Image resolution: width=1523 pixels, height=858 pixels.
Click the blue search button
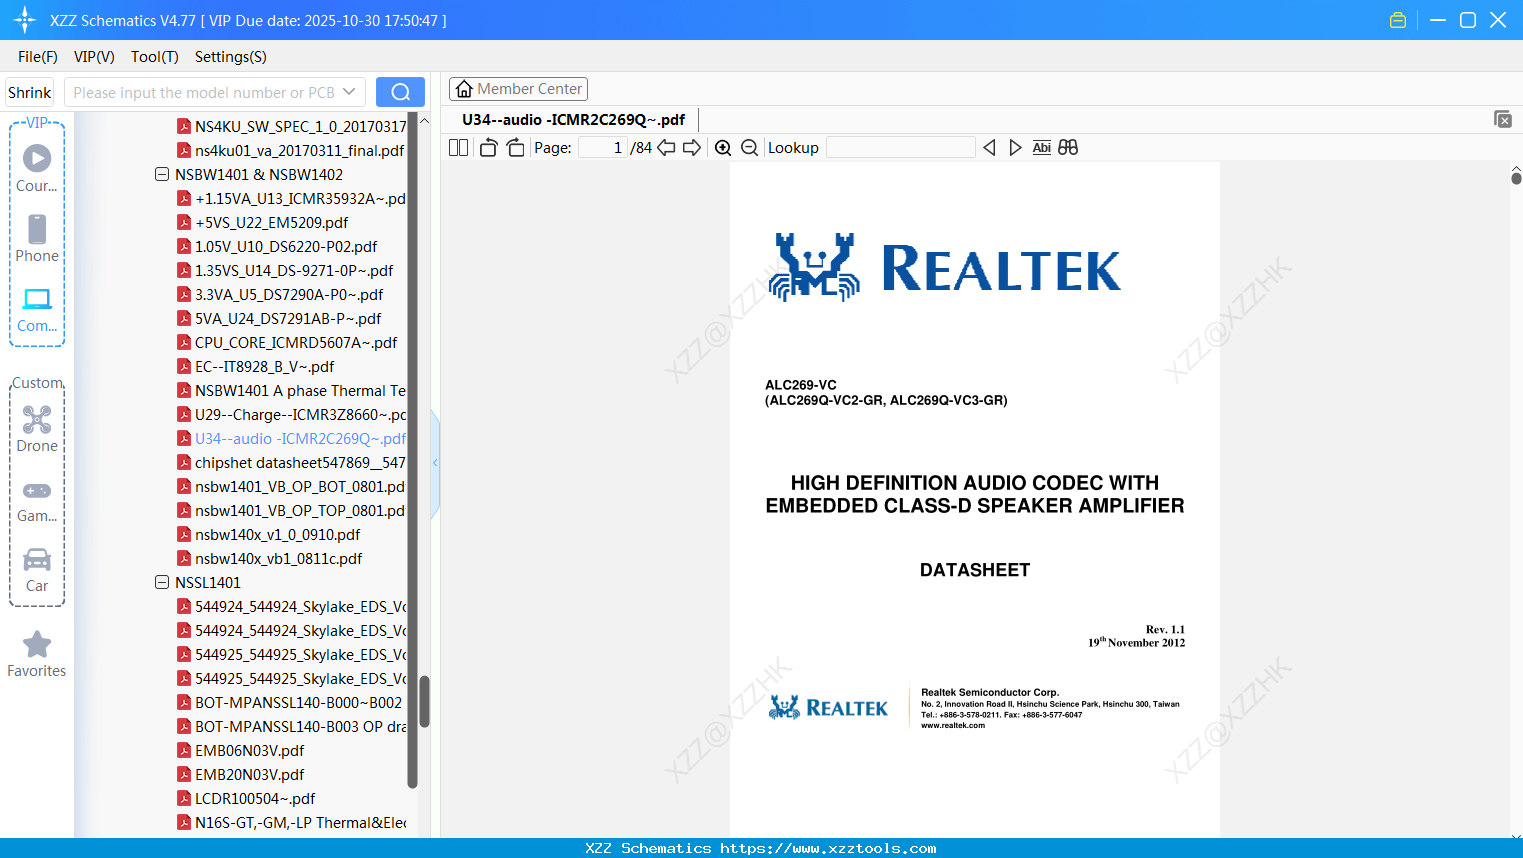[x=400, y=92]
